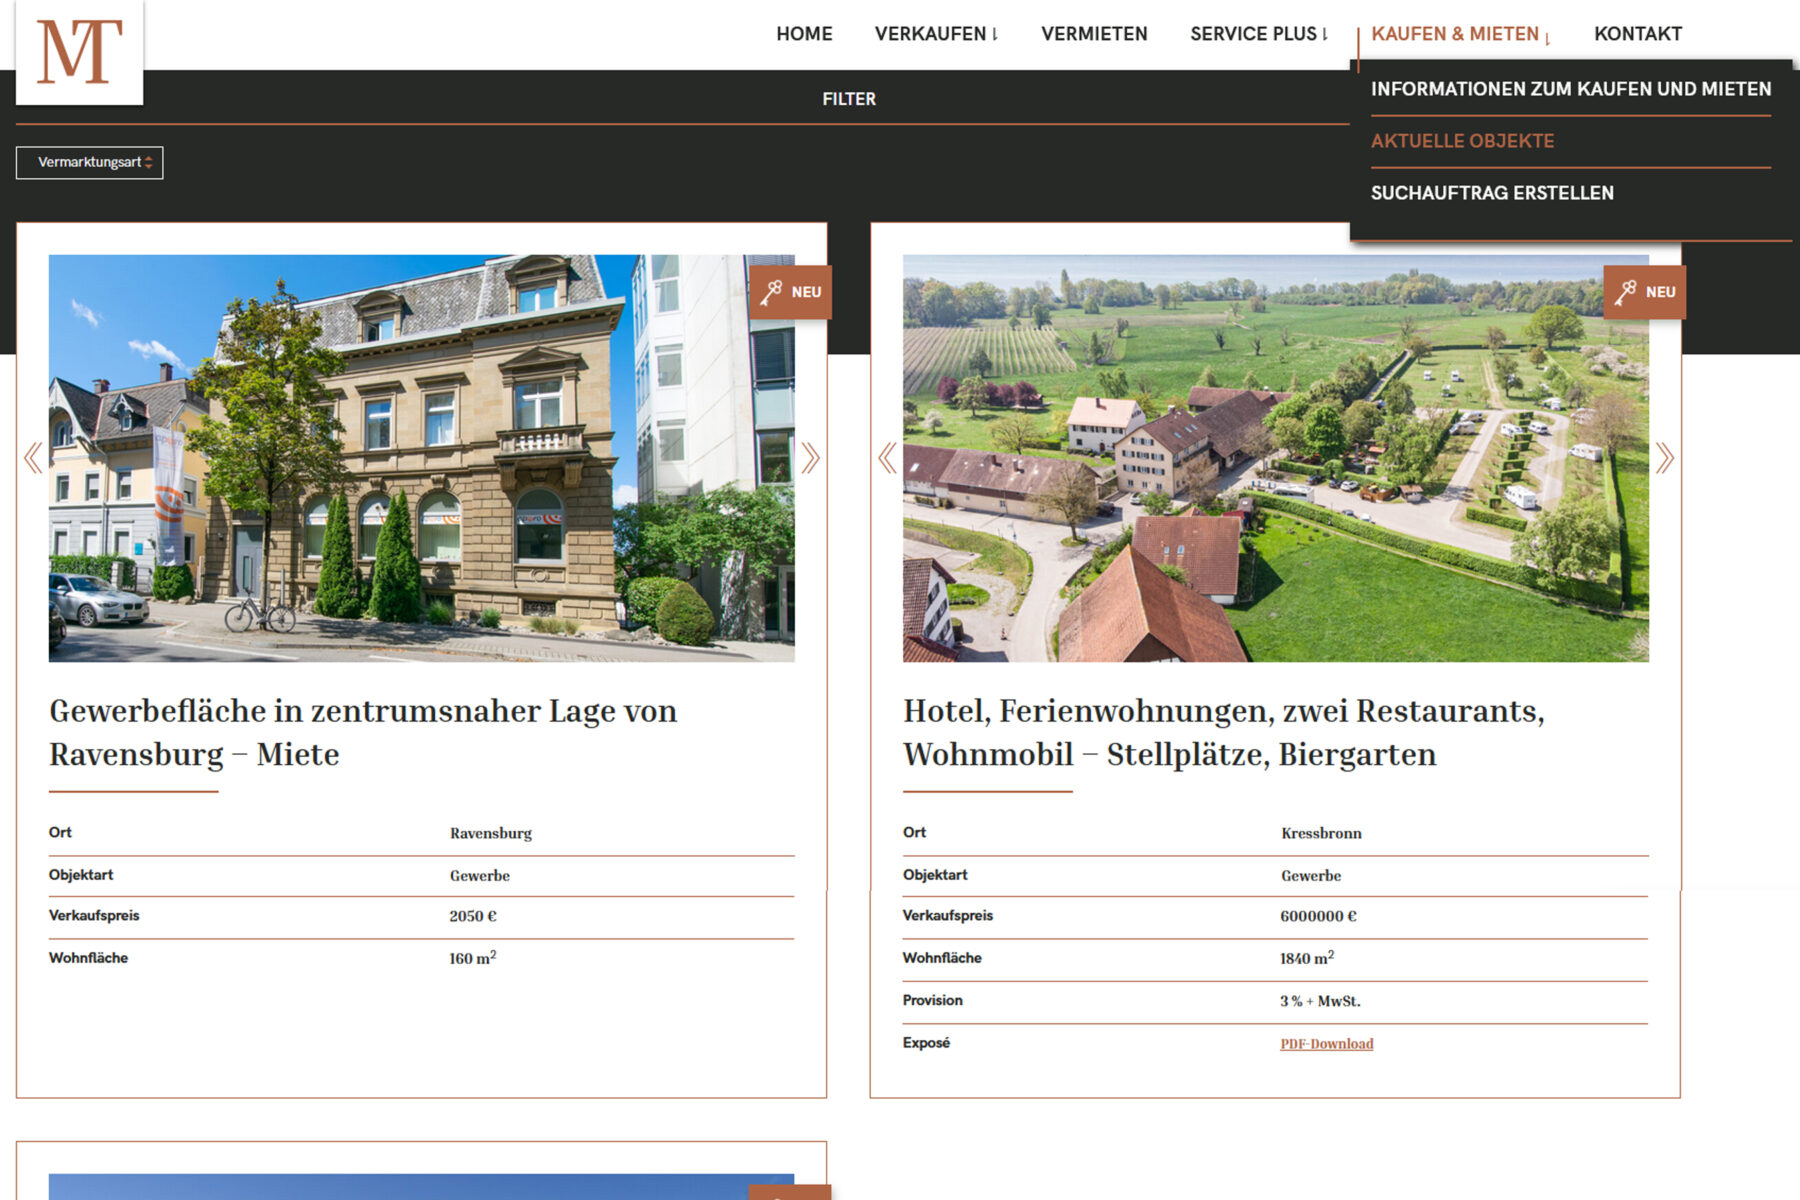
Task: Click NEU key badge on hotel listing
Action: point(1644,292)
